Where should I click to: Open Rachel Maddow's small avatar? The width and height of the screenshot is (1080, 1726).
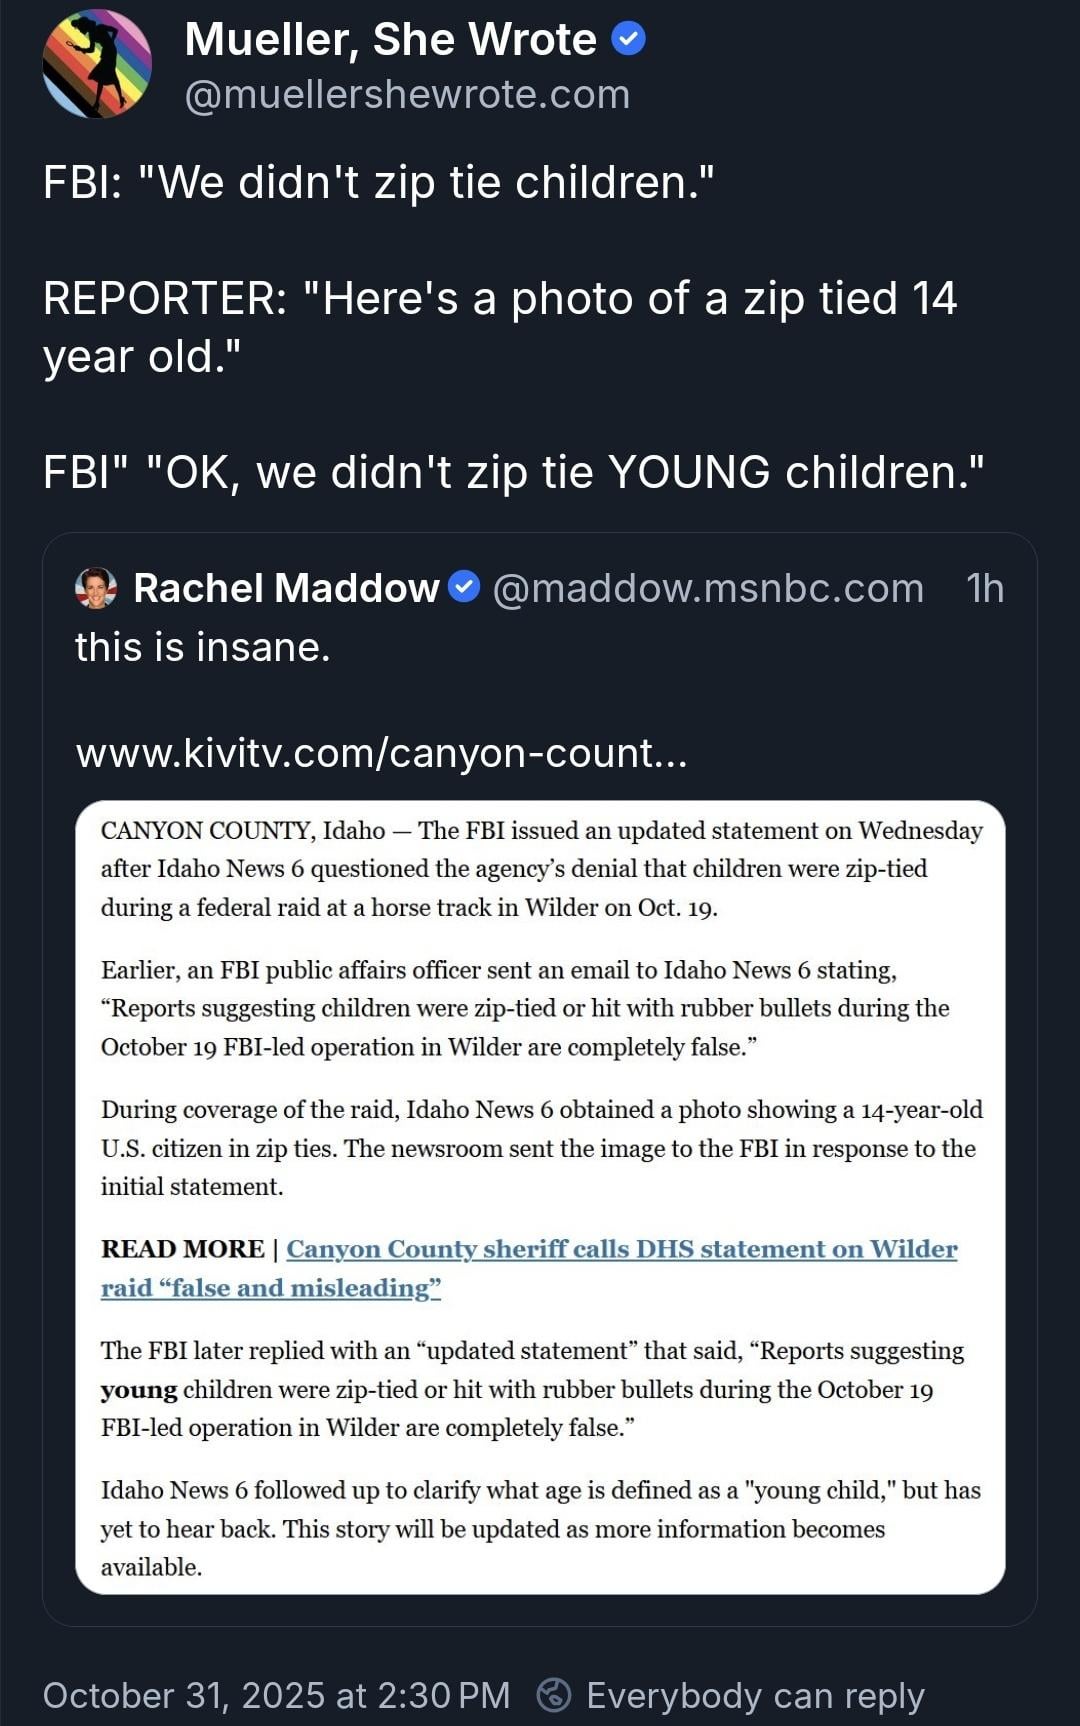coord(96,588)
